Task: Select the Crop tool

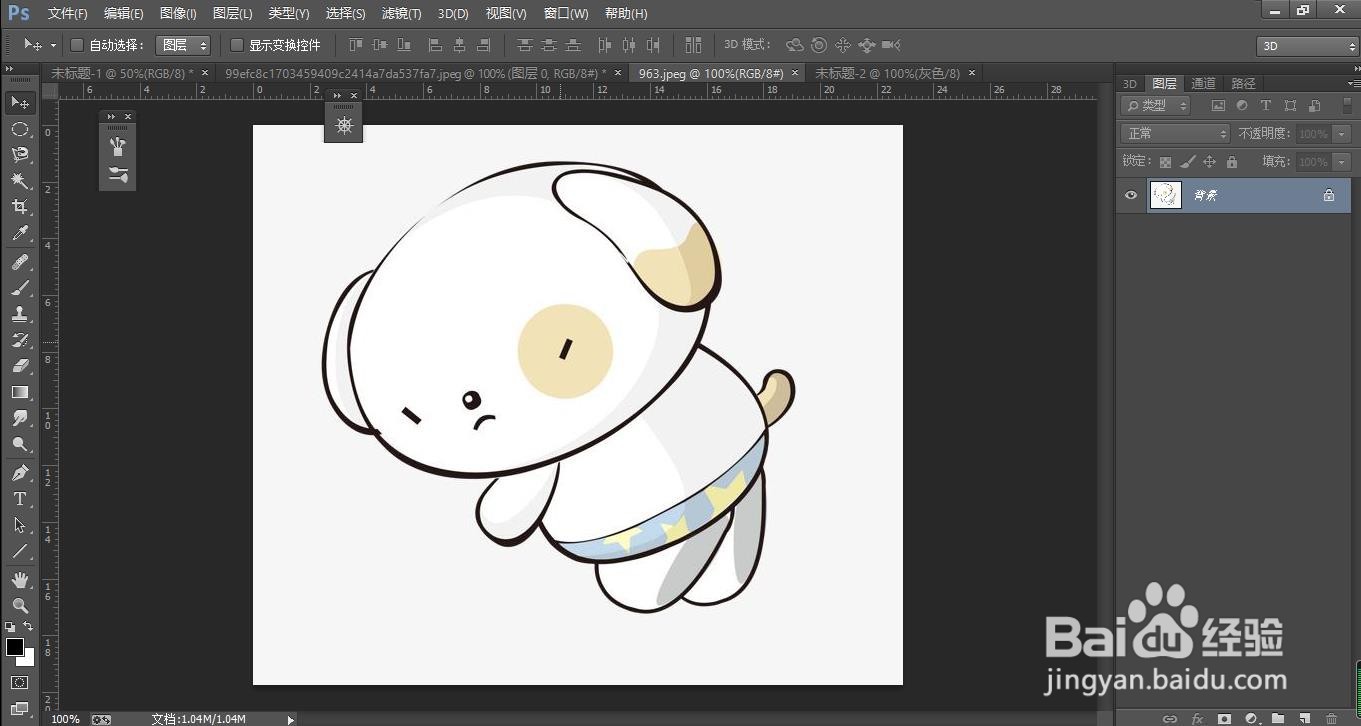Action: tap(19, 207)
